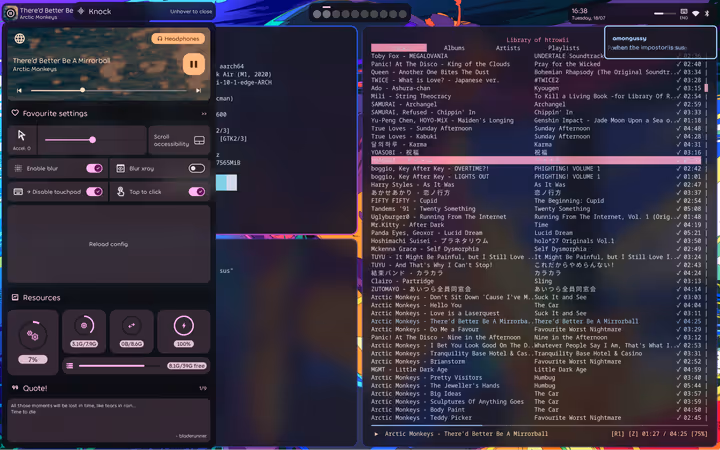
Task: Toggle the Disable touchpad switch
Action: [x=94, y=191]
